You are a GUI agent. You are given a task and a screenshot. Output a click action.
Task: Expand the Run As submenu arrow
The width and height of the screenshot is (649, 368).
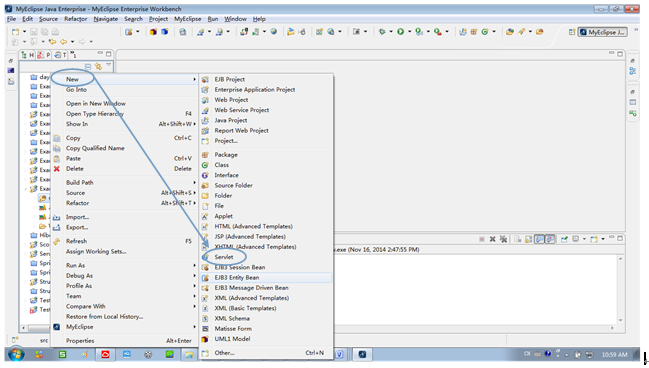click(x=194, y=265)
